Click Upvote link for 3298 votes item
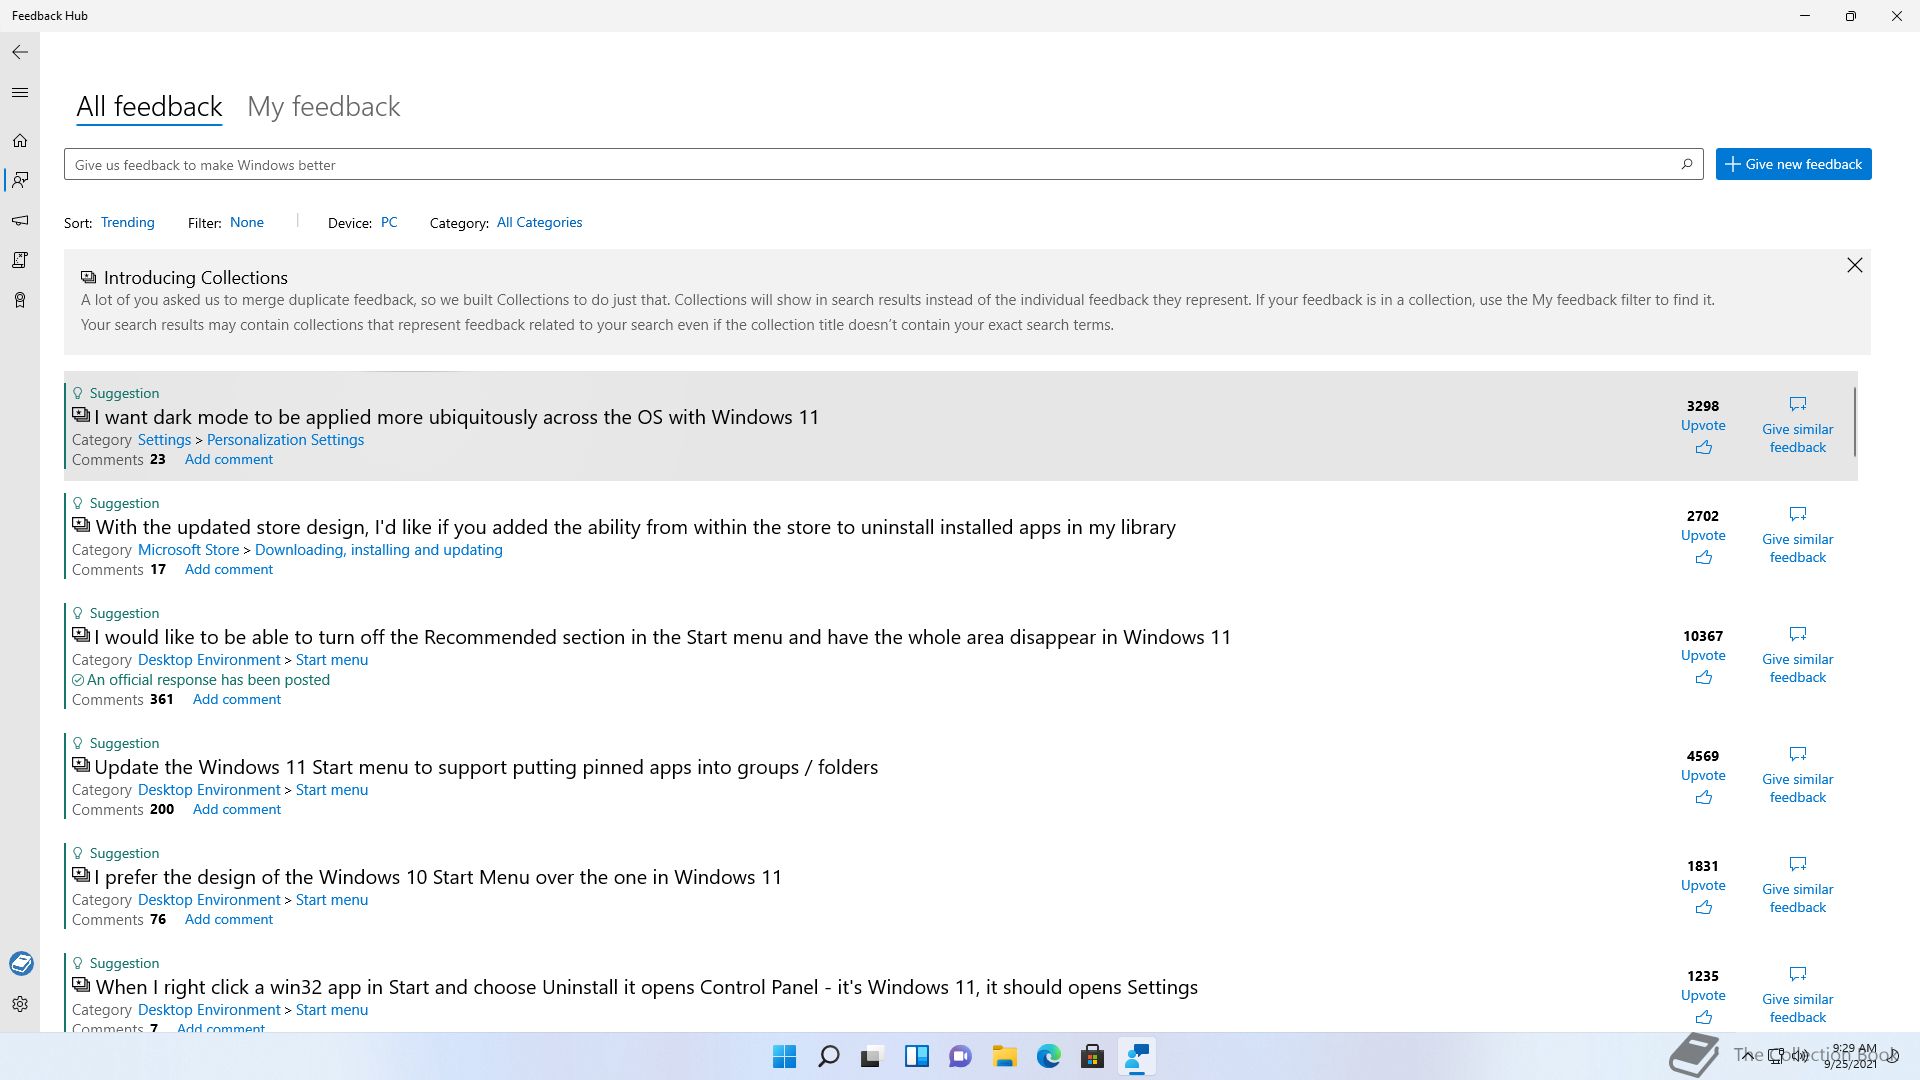The width and height of the screenshot is (1920, 1080). click(x=1703, y=426)
